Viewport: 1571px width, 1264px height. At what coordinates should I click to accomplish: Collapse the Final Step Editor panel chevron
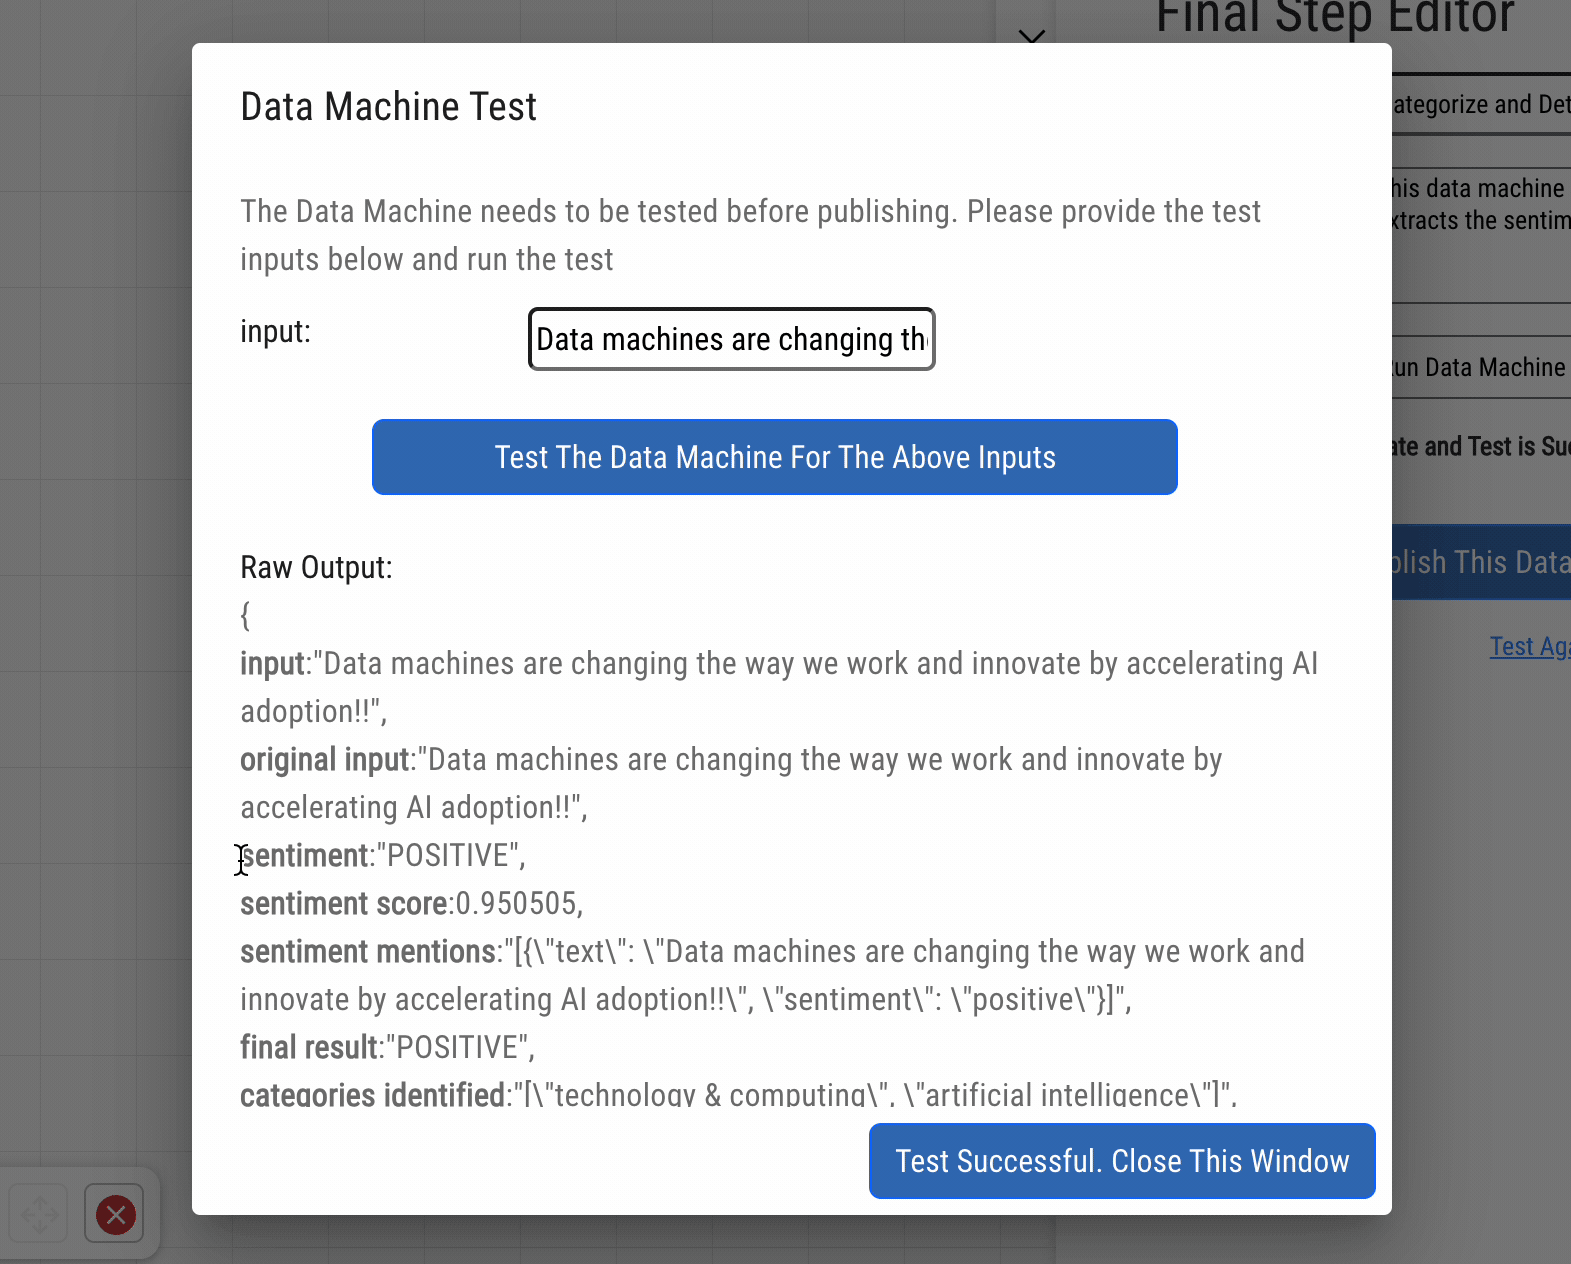1031,38
